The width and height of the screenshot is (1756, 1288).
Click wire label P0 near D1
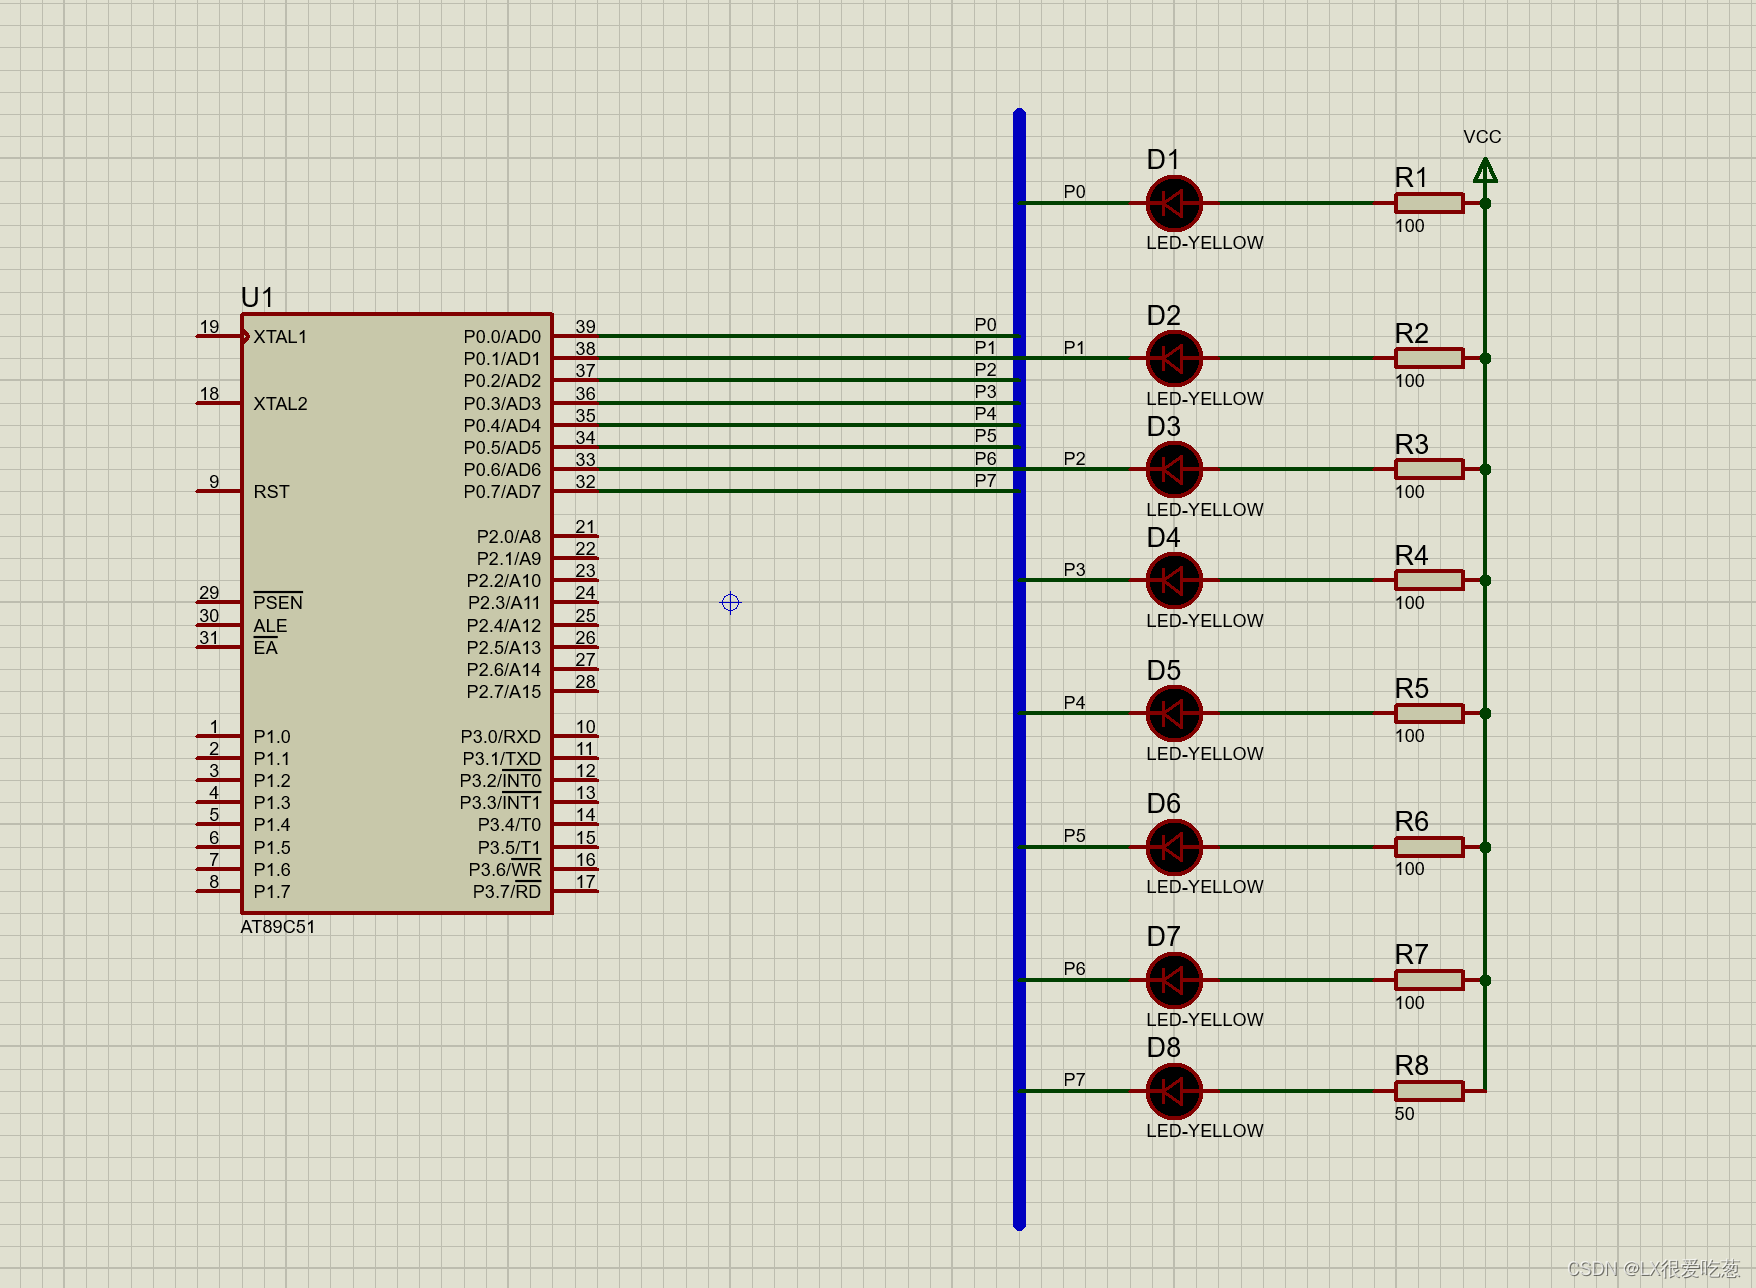pos(1074,192)
